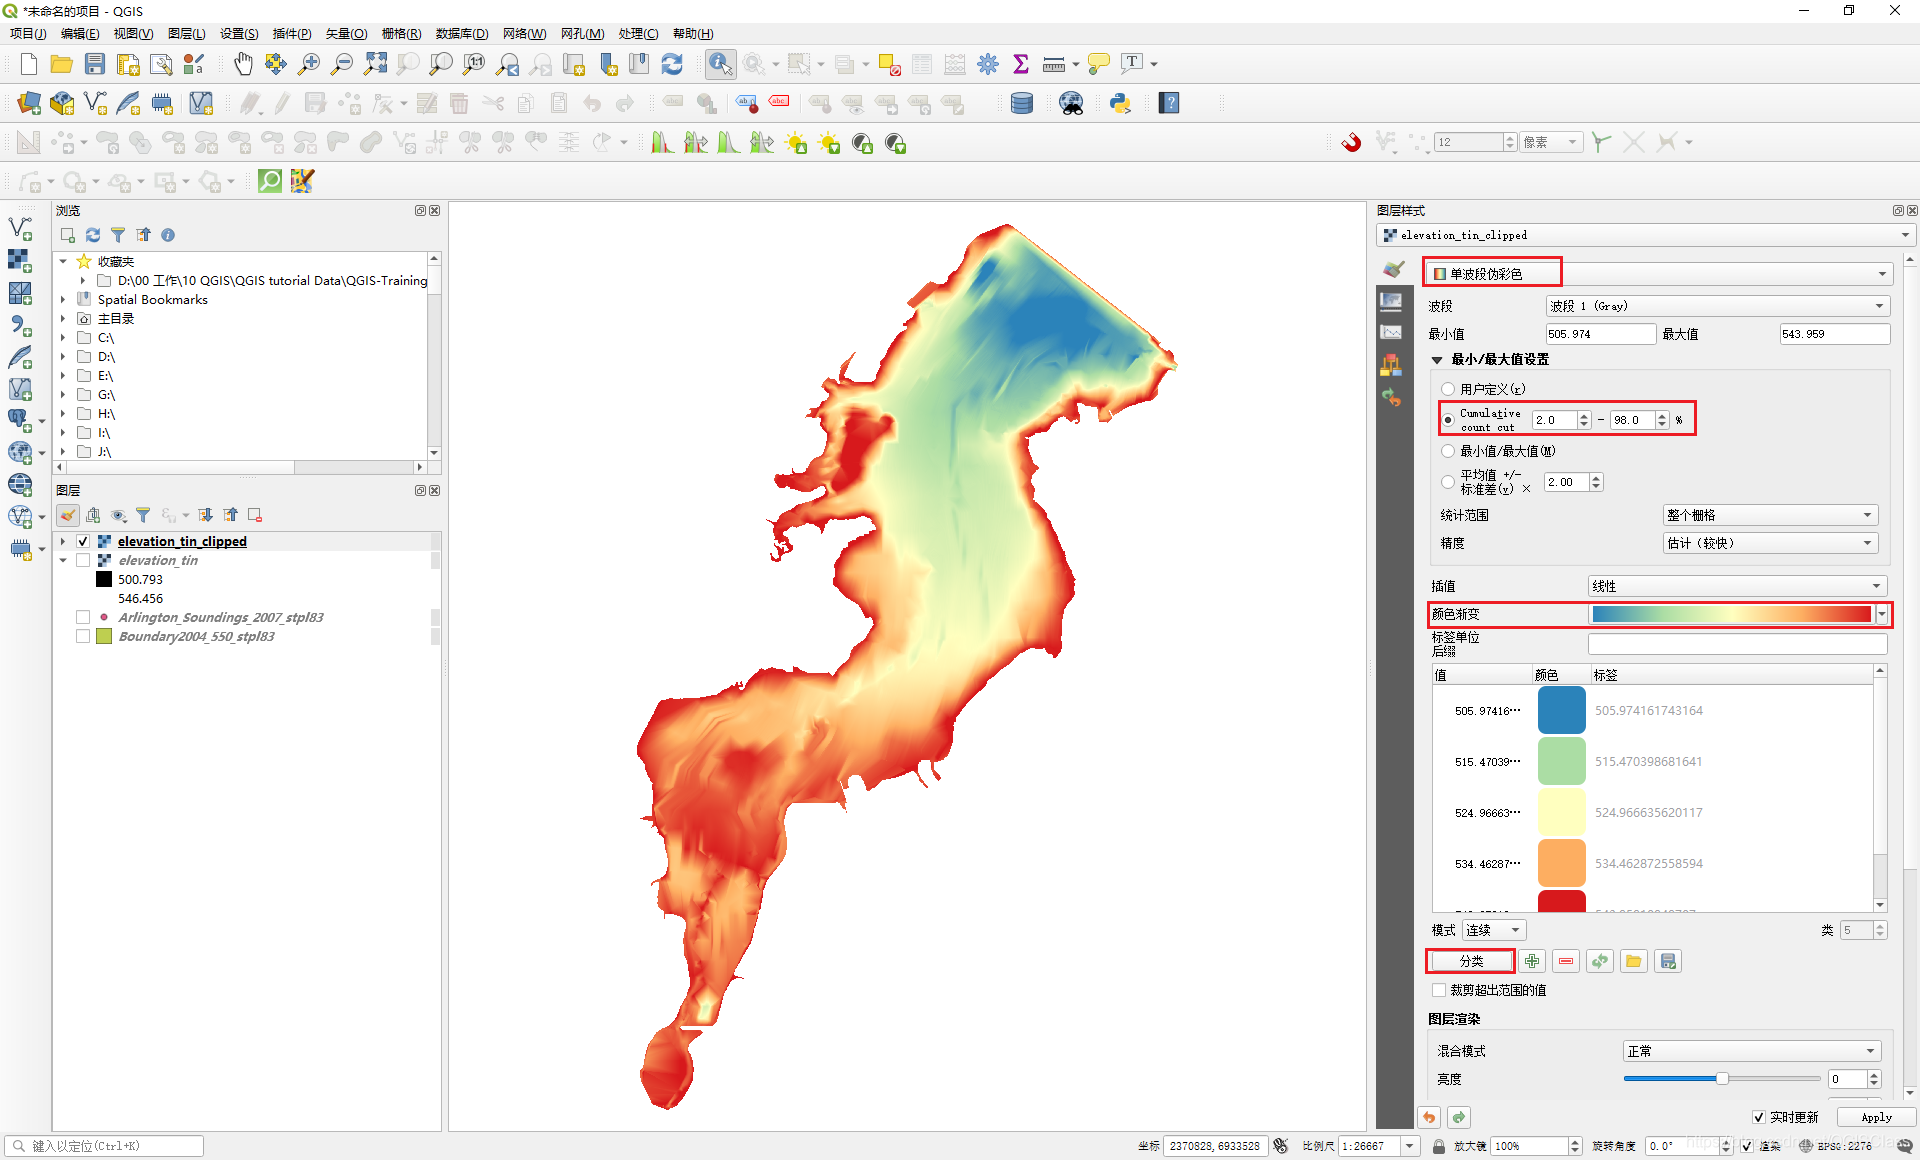Click the 最小值 505.974 input field
Screen dimensions: 1920x1160
click(x=1599, y=334)
